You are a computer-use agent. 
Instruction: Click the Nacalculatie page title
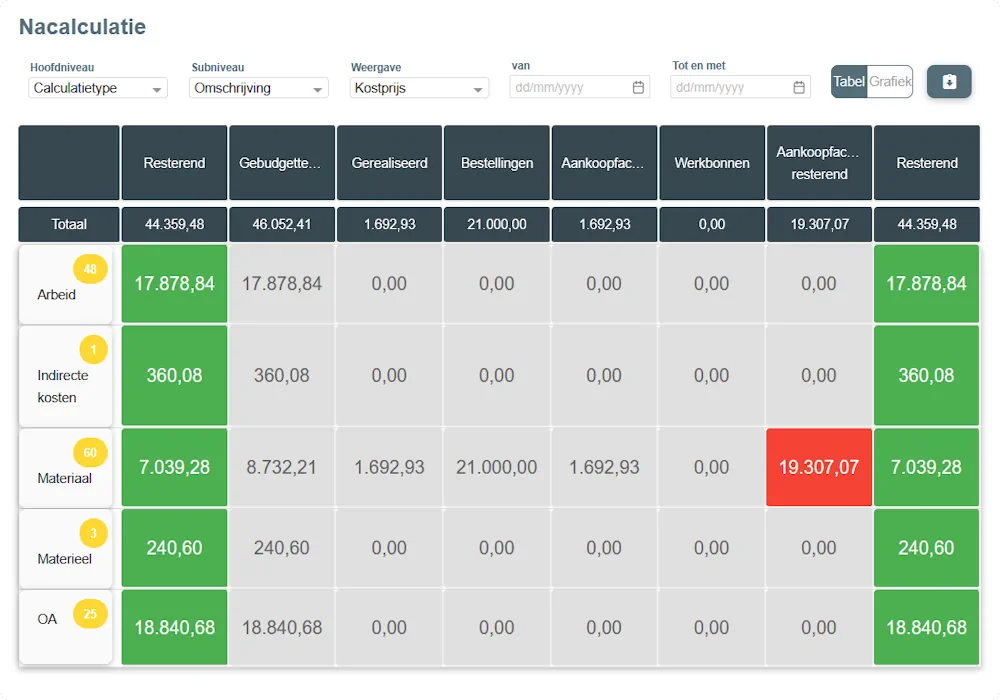click(x=82, y=27)
